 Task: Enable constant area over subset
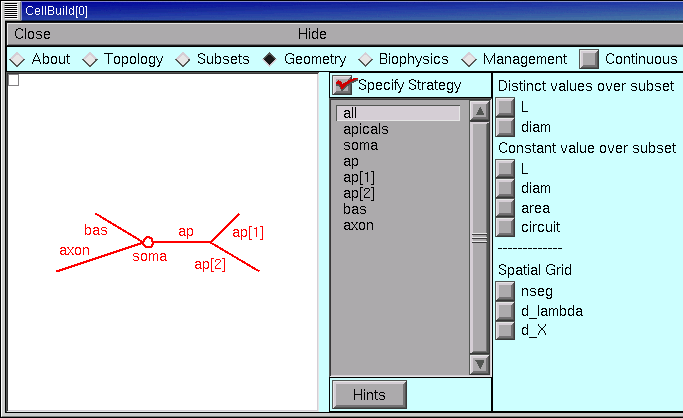point(506,207)
